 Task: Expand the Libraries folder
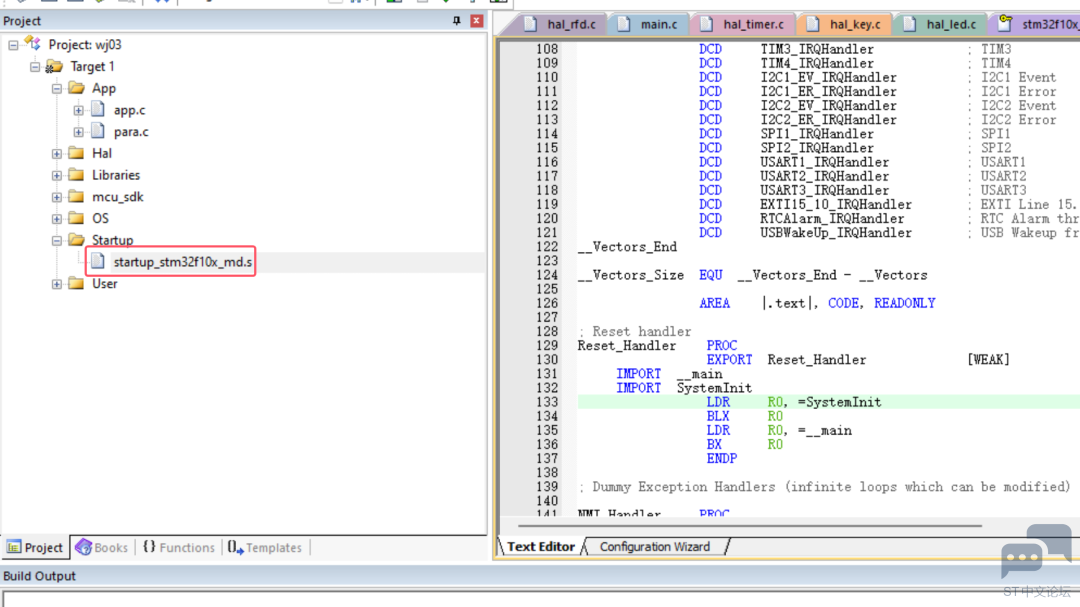coord(56,175)
